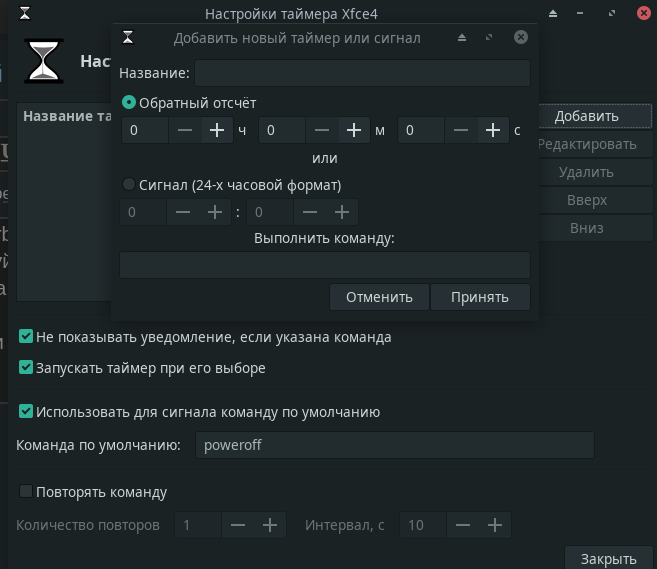Enable Повторять команду checkbox
The image size is (657, 569).
26,491
